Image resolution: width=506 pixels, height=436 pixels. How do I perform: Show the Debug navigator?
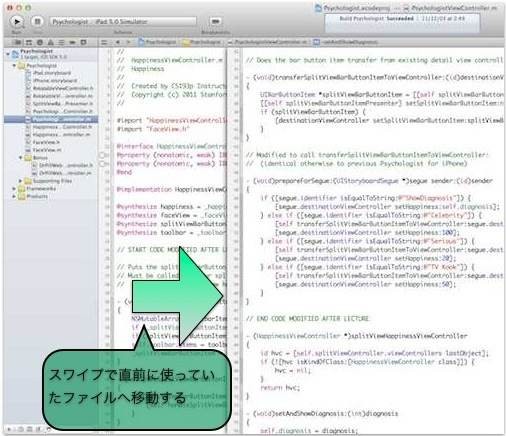61,42
